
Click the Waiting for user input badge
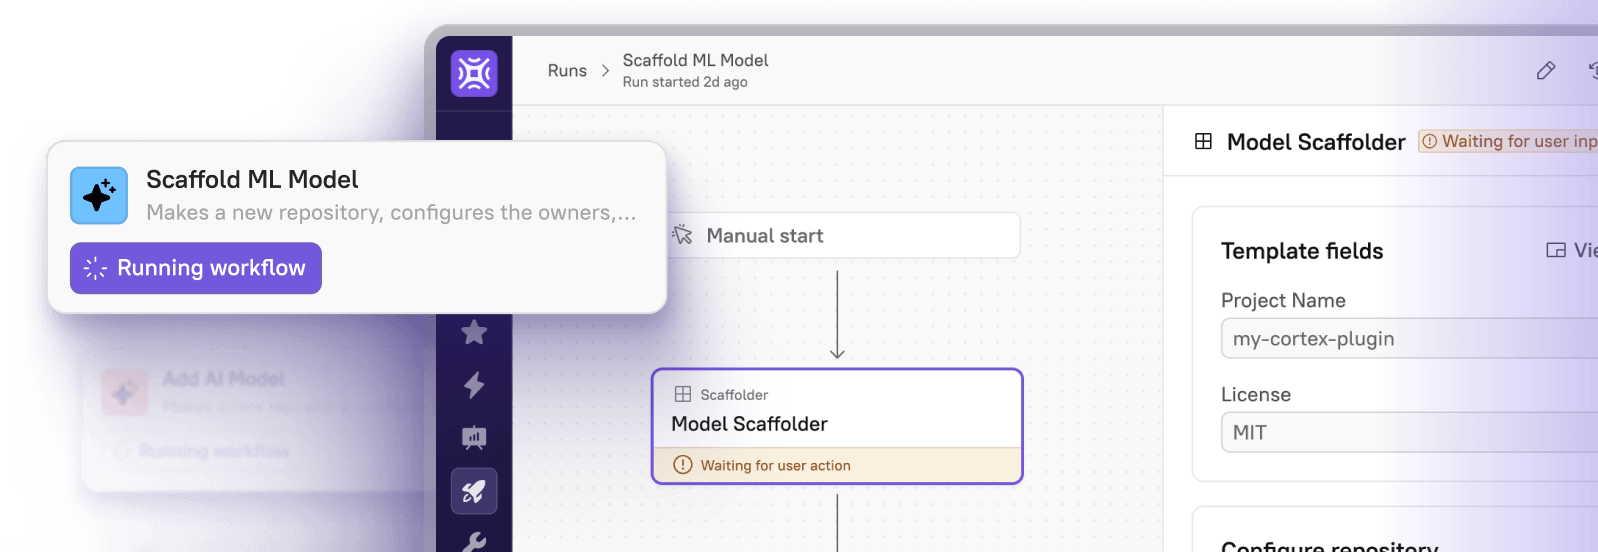(x=1510, y=142)
